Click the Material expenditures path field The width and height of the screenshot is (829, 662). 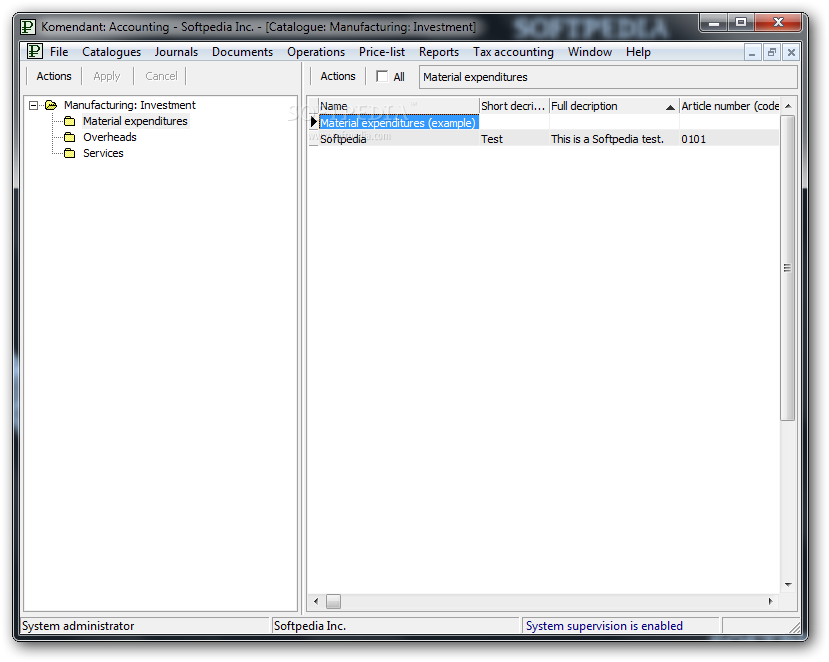coord(608,77)
